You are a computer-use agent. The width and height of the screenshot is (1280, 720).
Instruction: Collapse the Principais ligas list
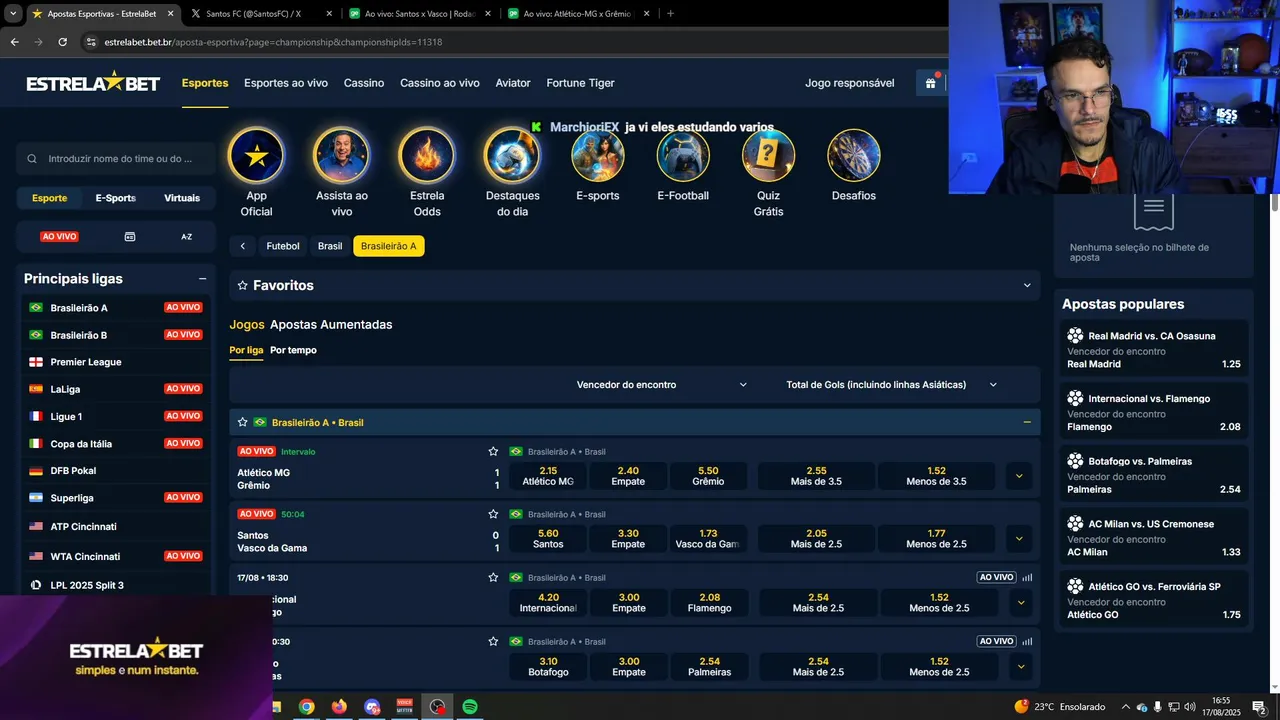[202, 279]
